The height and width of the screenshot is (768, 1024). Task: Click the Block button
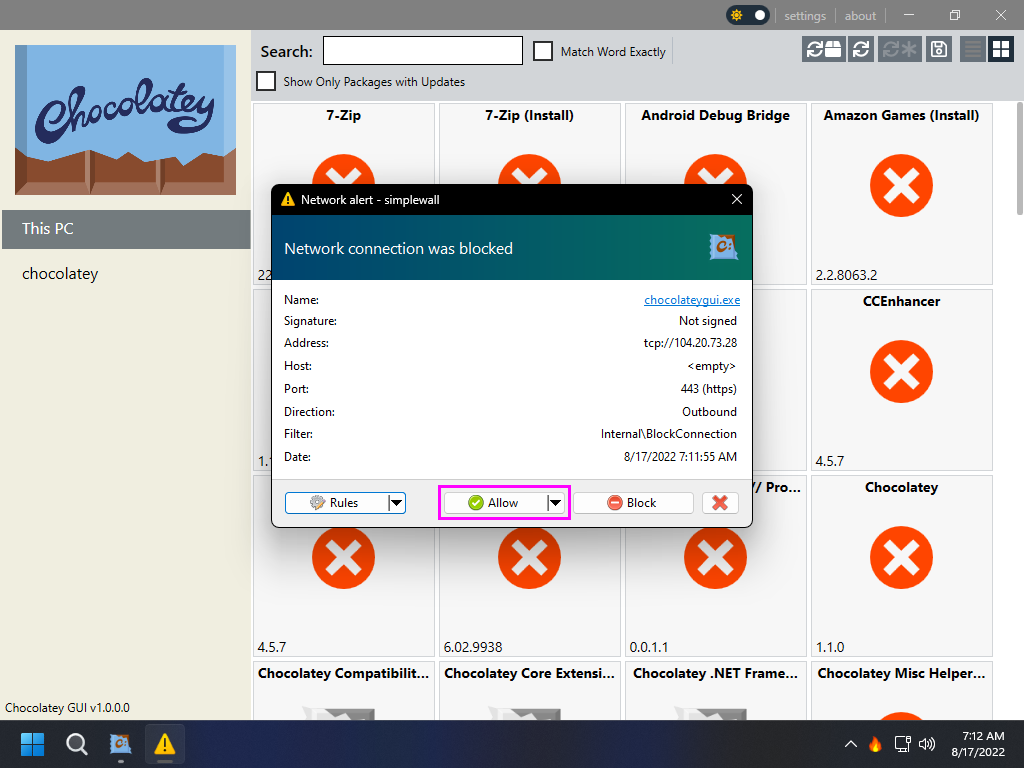click(633, 503)
